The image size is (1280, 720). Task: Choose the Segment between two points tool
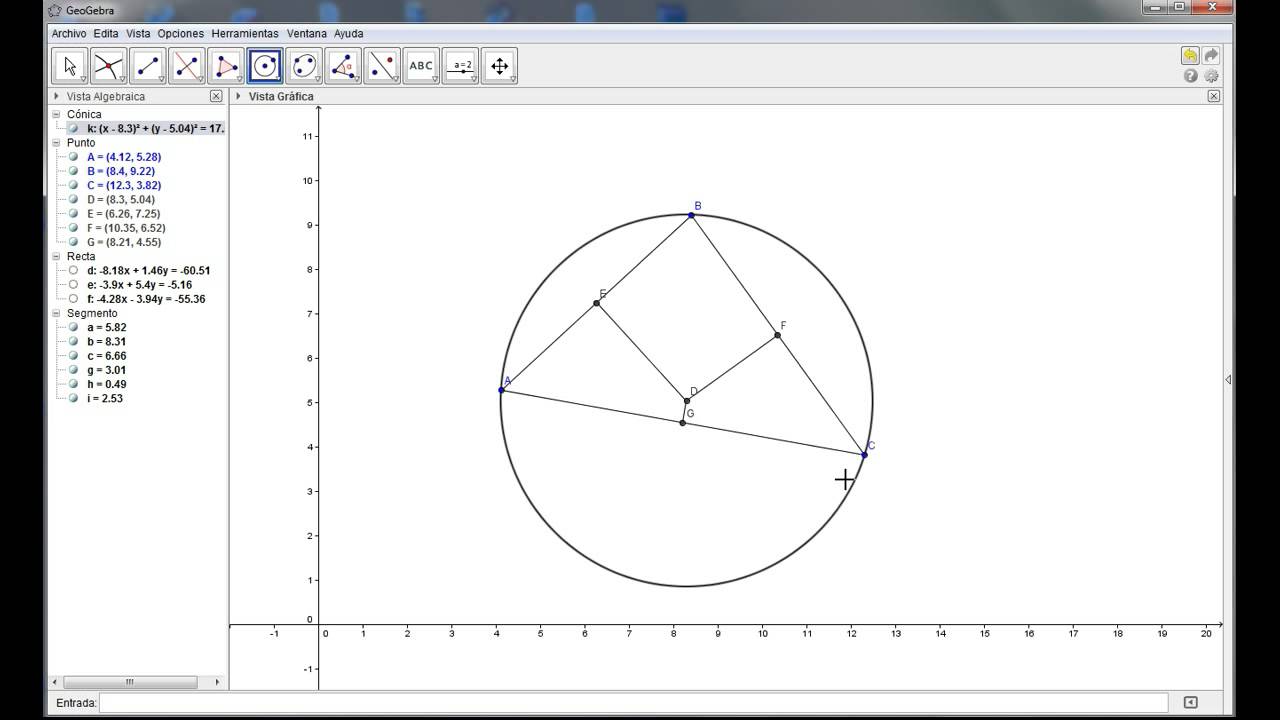(147, 66)
